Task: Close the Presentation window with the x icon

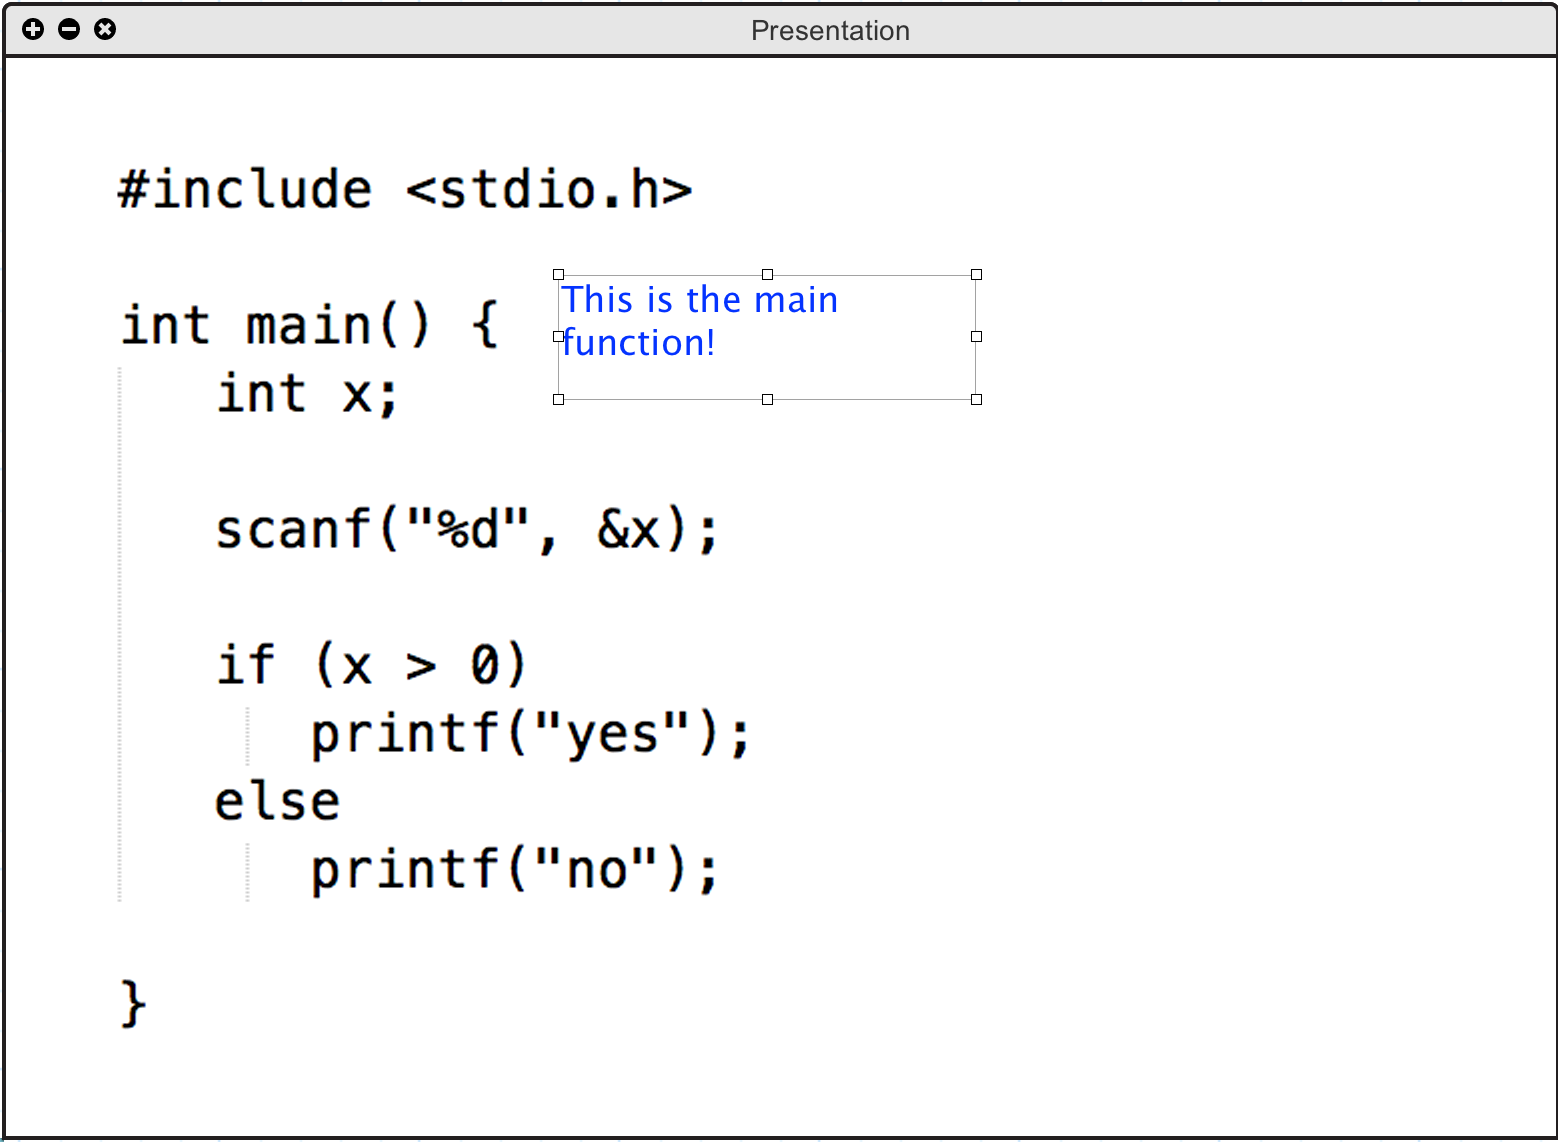Action: [105, 29]
